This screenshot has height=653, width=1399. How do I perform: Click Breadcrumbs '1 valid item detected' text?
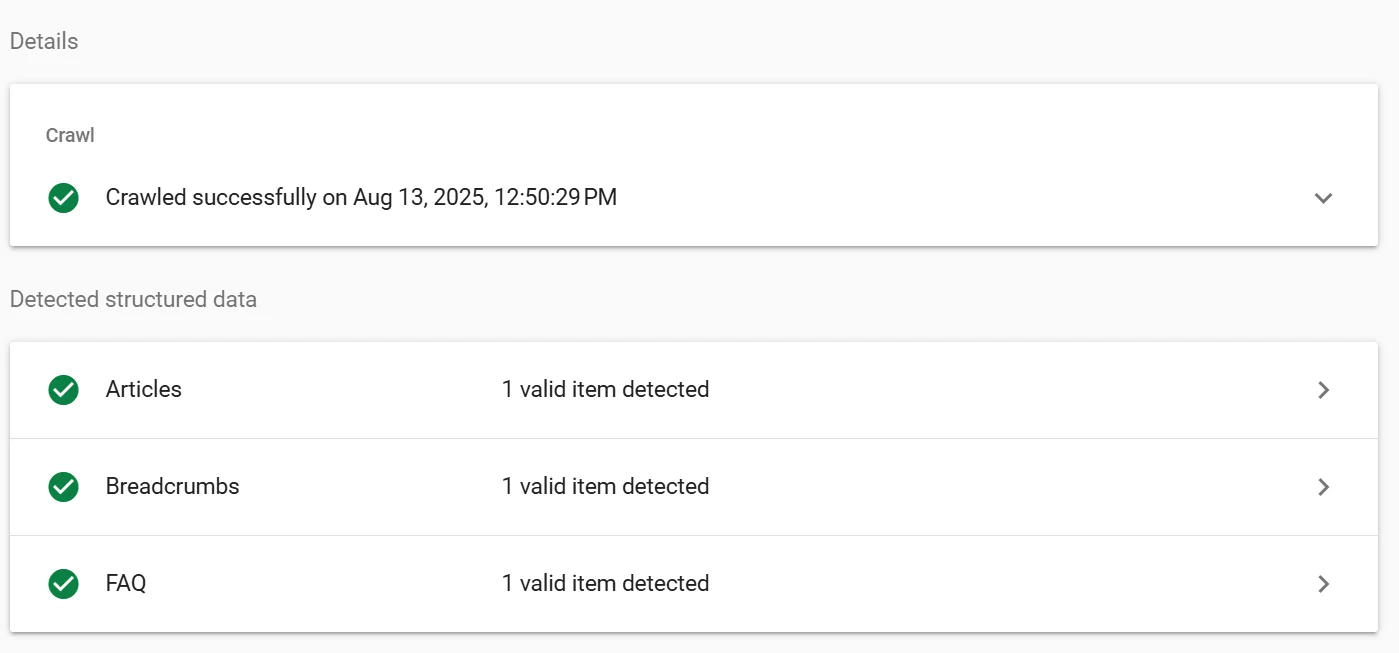tap(605, 486)
